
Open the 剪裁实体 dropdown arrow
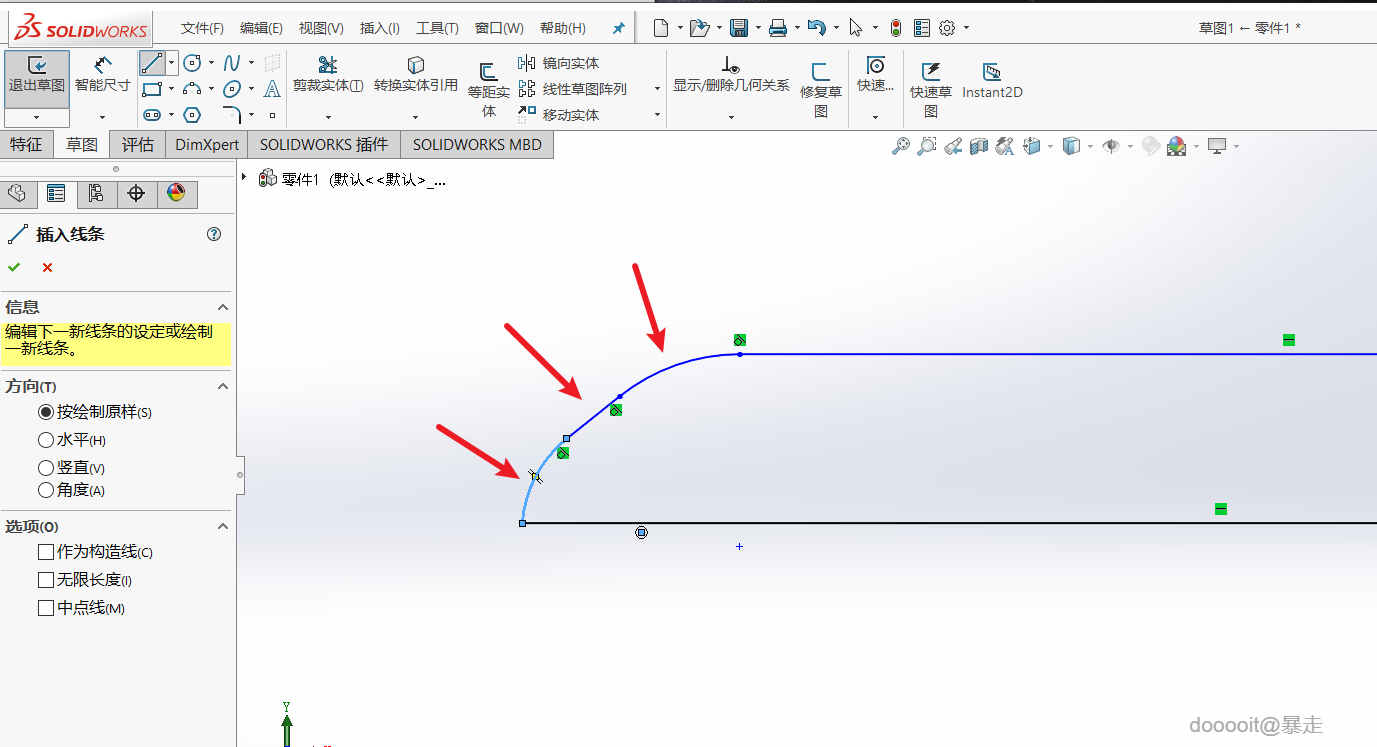coord(327,117)
